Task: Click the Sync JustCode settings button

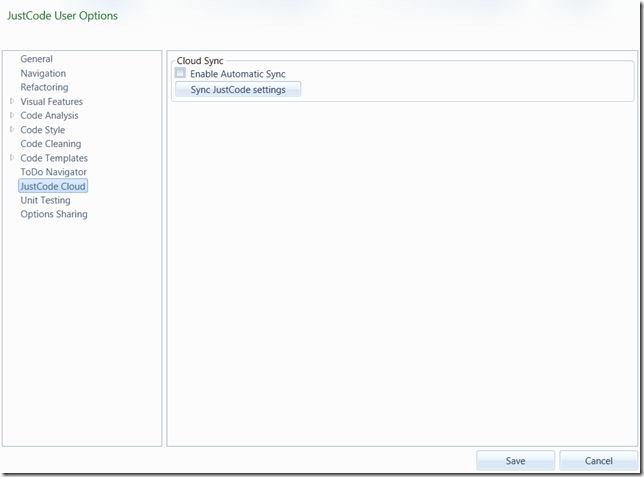Action: click(x=238, y=90)
